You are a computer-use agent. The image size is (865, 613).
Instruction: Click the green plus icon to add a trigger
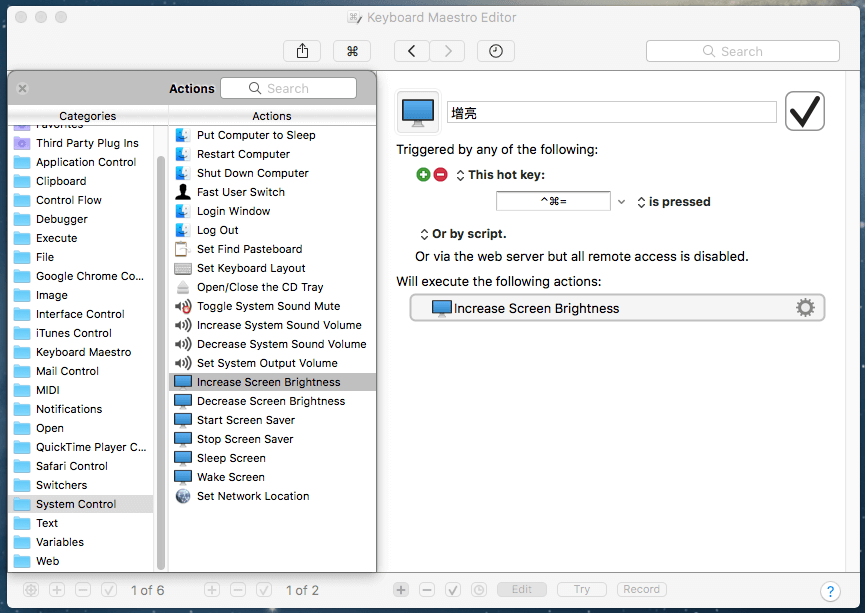coord(424,175)
